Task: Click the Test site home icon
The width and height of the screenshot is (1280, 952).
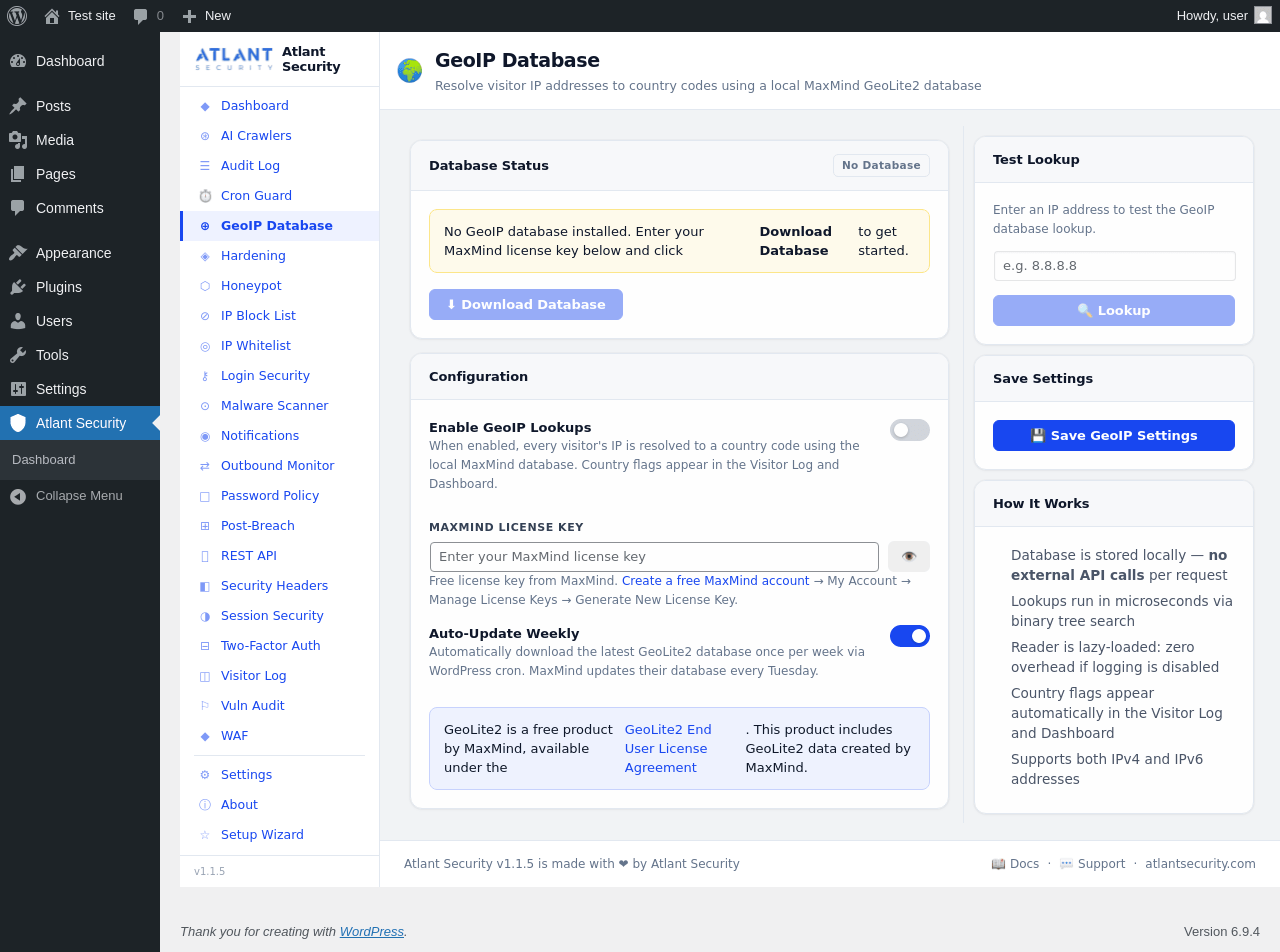Action: click(52, 16)
